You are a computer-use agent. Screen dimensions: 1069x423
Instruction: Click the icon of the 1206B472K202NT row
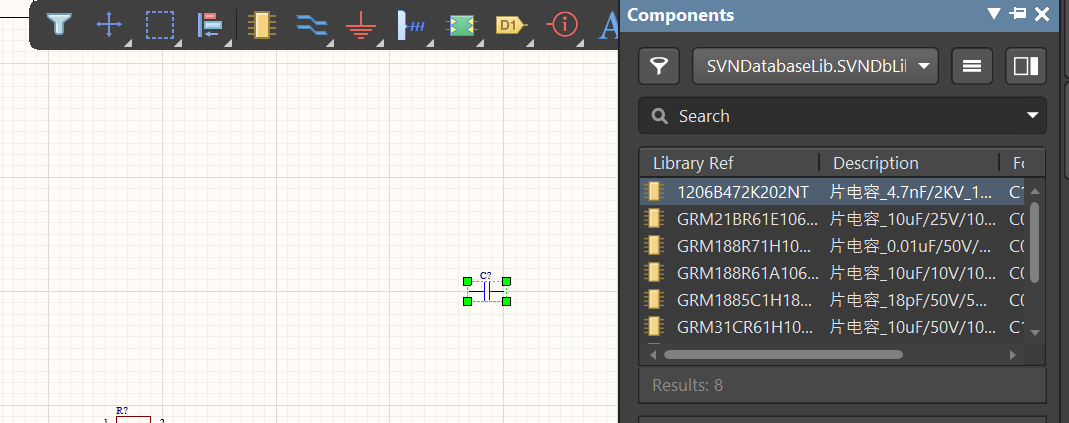[x=654, y=192]
